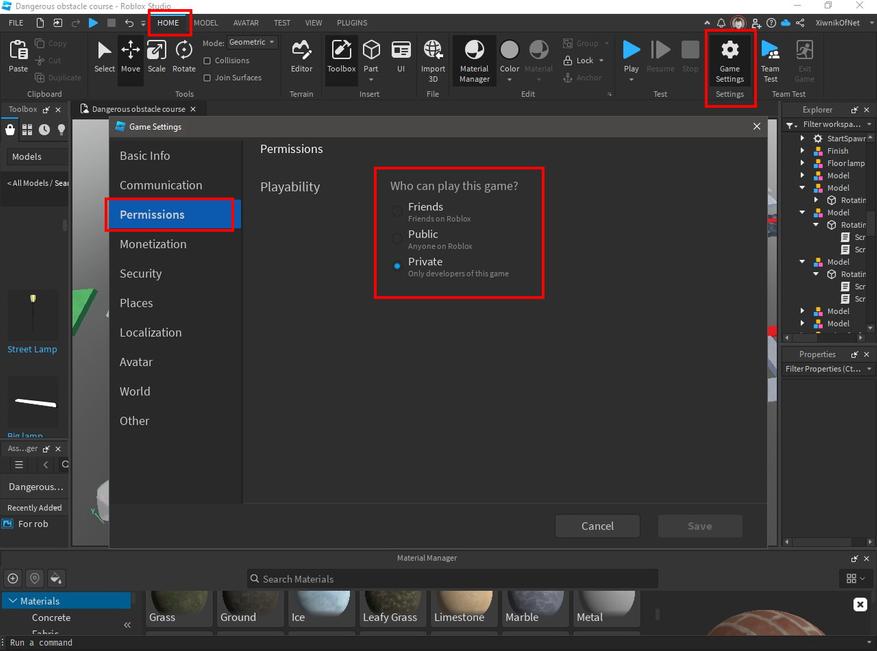Go to Security settings

[175, 273]
